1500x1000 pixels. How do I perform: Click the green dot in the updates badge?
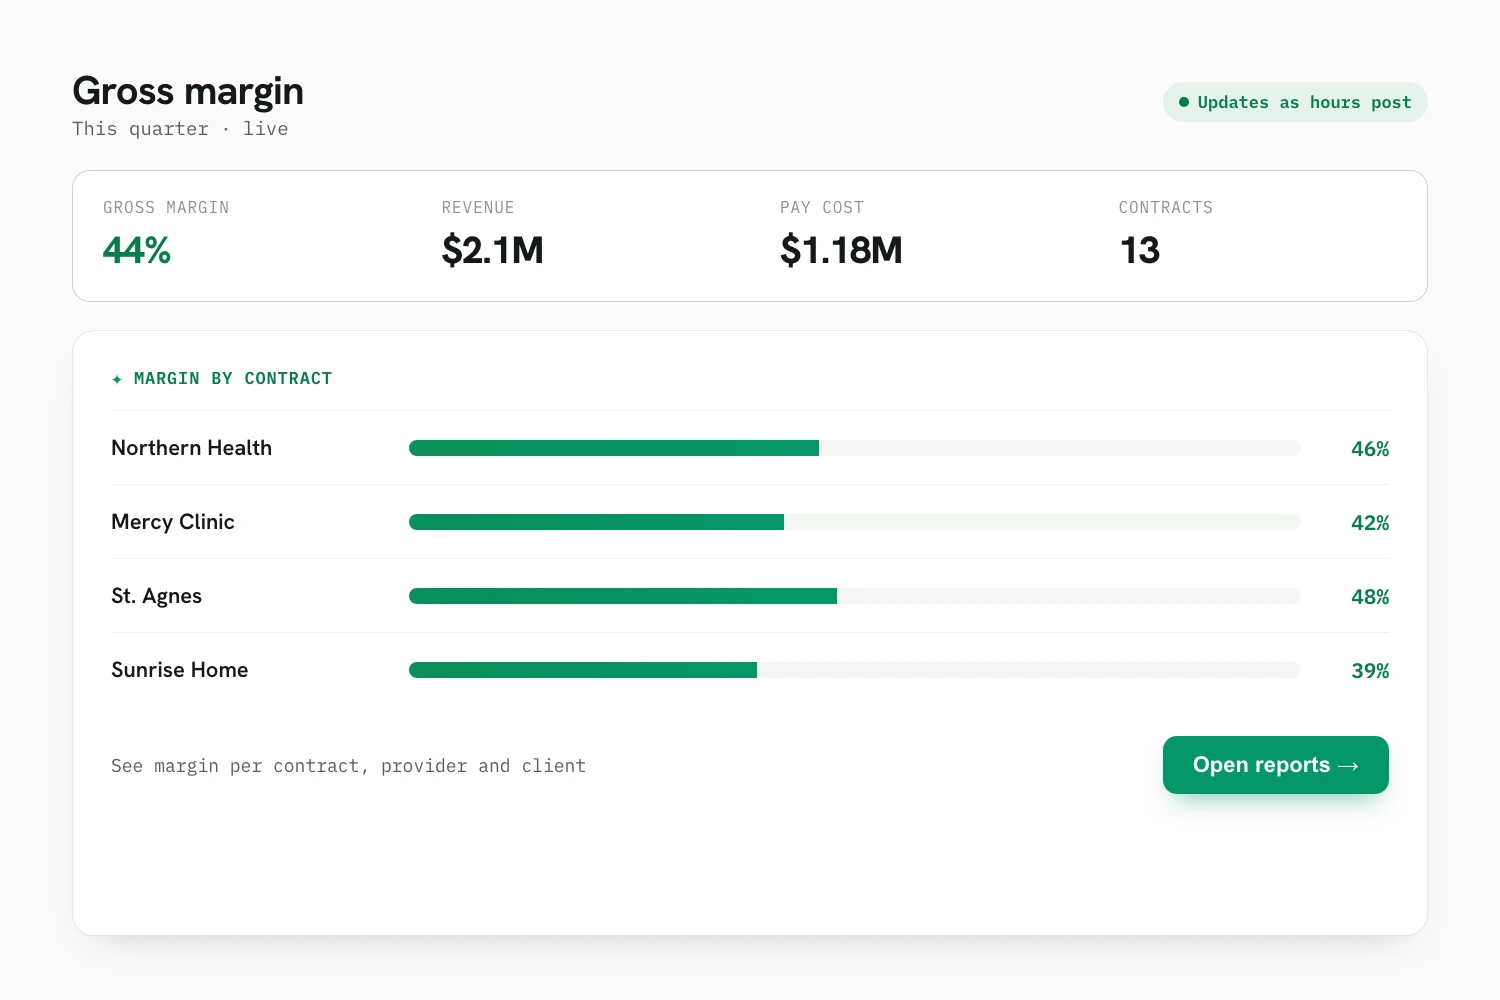(x=1184, y=102)
